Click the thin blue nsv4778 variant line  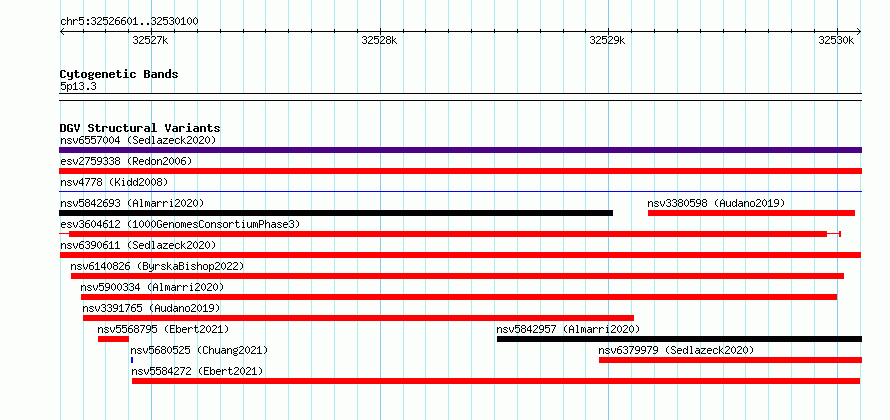click(460, 192)
